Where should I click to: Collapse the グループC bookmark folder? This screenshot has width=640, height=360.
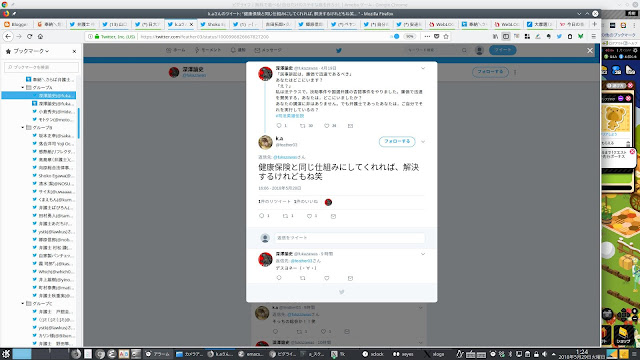[23, 303]
